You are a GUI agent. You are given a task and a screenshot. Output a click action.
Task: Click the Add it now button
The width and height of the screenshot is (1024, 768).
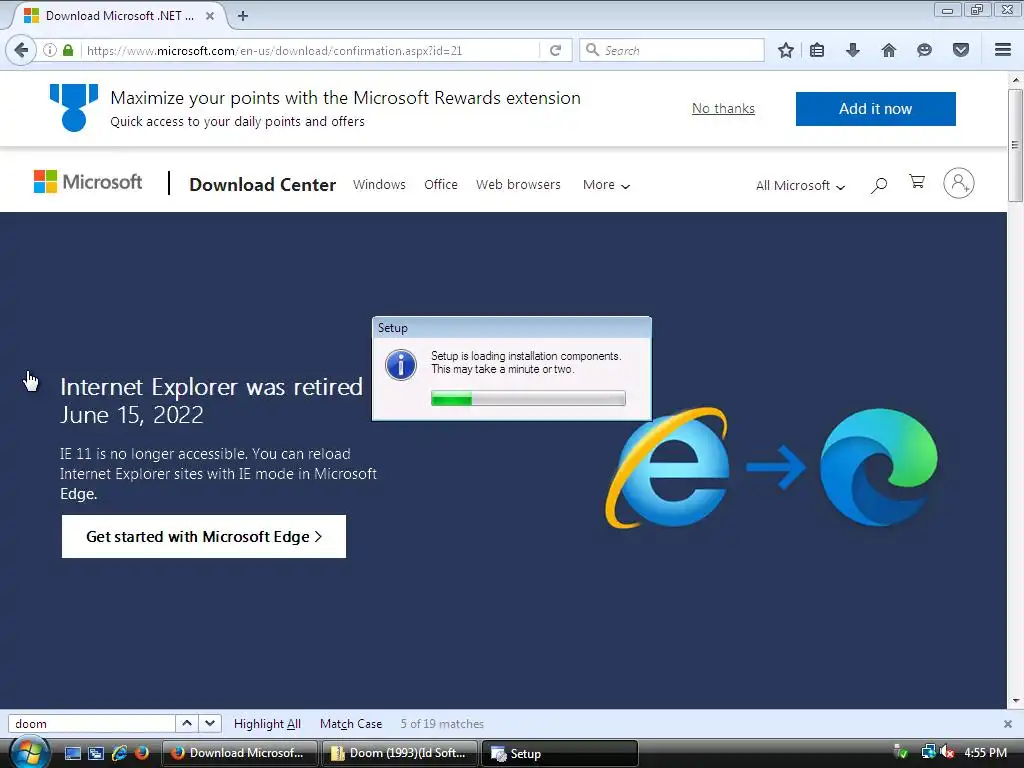tap(876, 109)
